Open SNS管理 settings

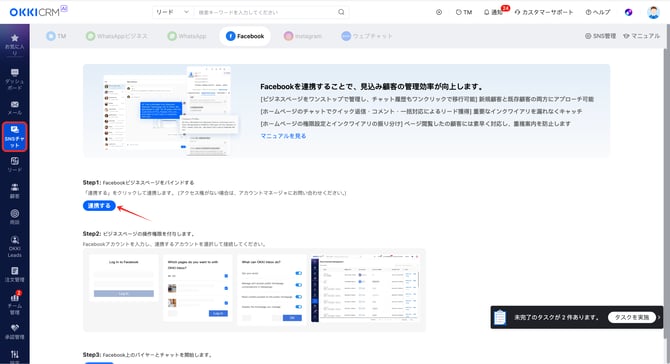click(600, 36)
